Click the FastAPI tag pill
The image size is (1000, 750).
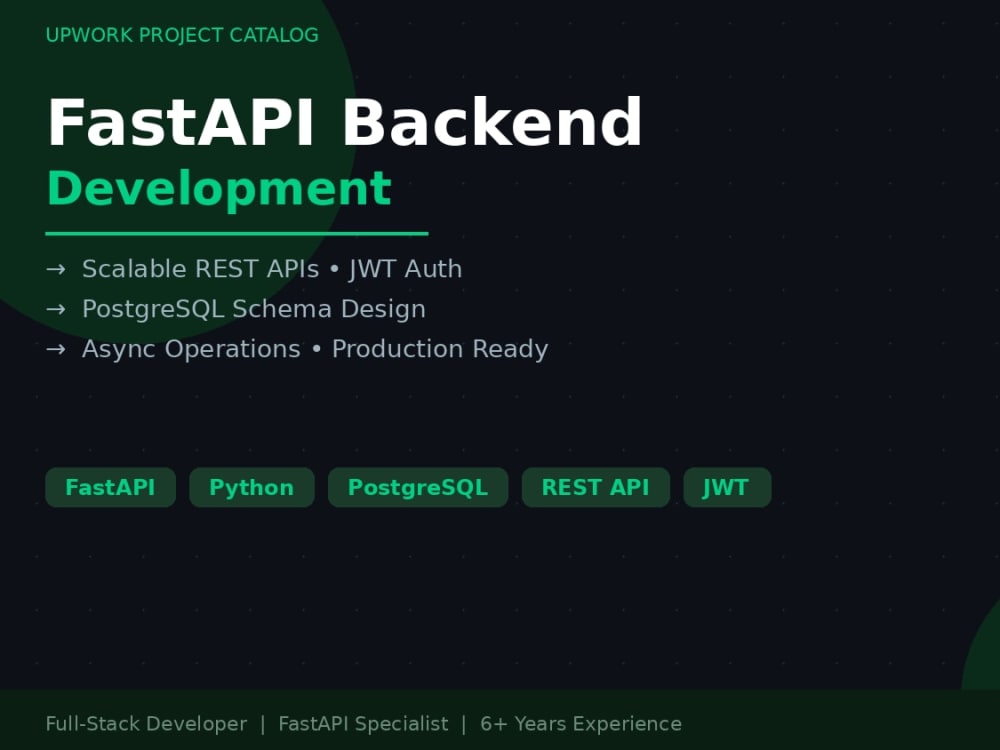coord(110,487)
